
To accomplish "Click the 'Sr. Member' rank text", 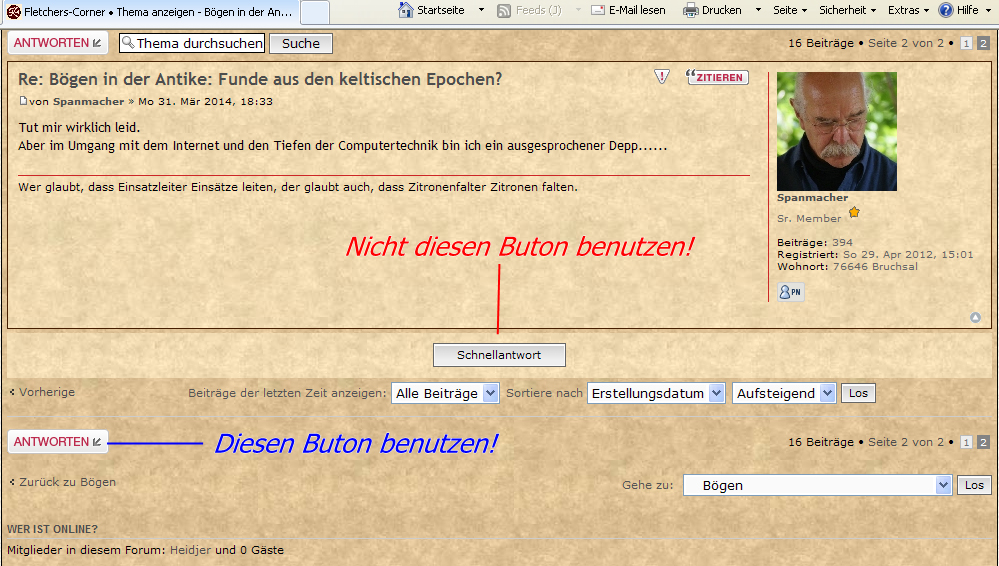I will pyautogui.click(x=809, y=218).
